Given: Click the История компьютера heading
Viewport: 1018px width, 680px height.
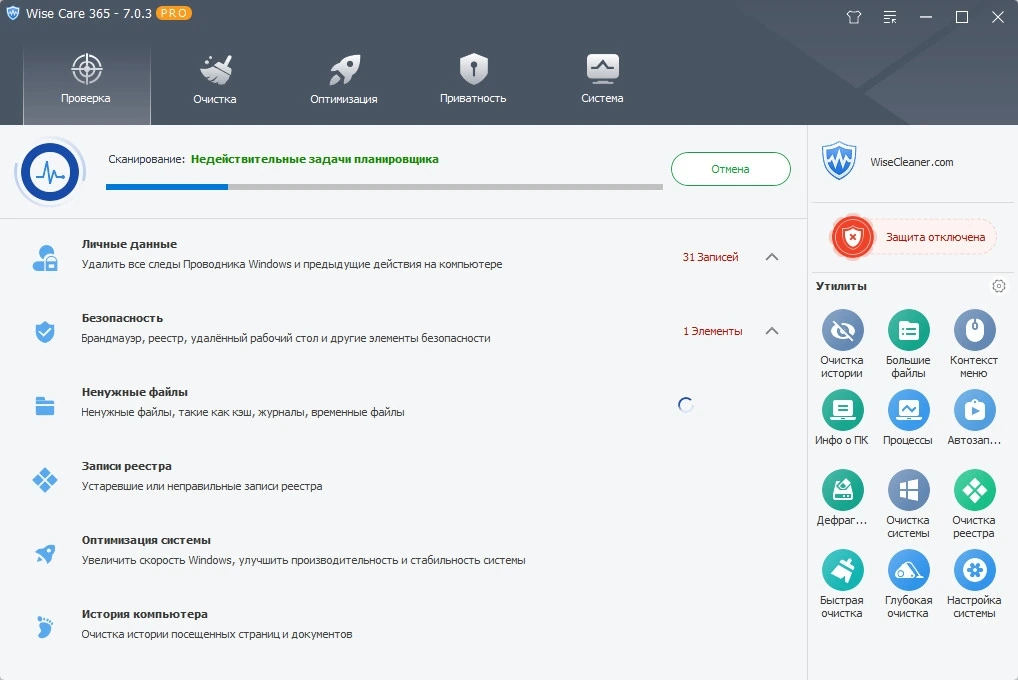Looking at the screenshot, I should click(145, 614).
